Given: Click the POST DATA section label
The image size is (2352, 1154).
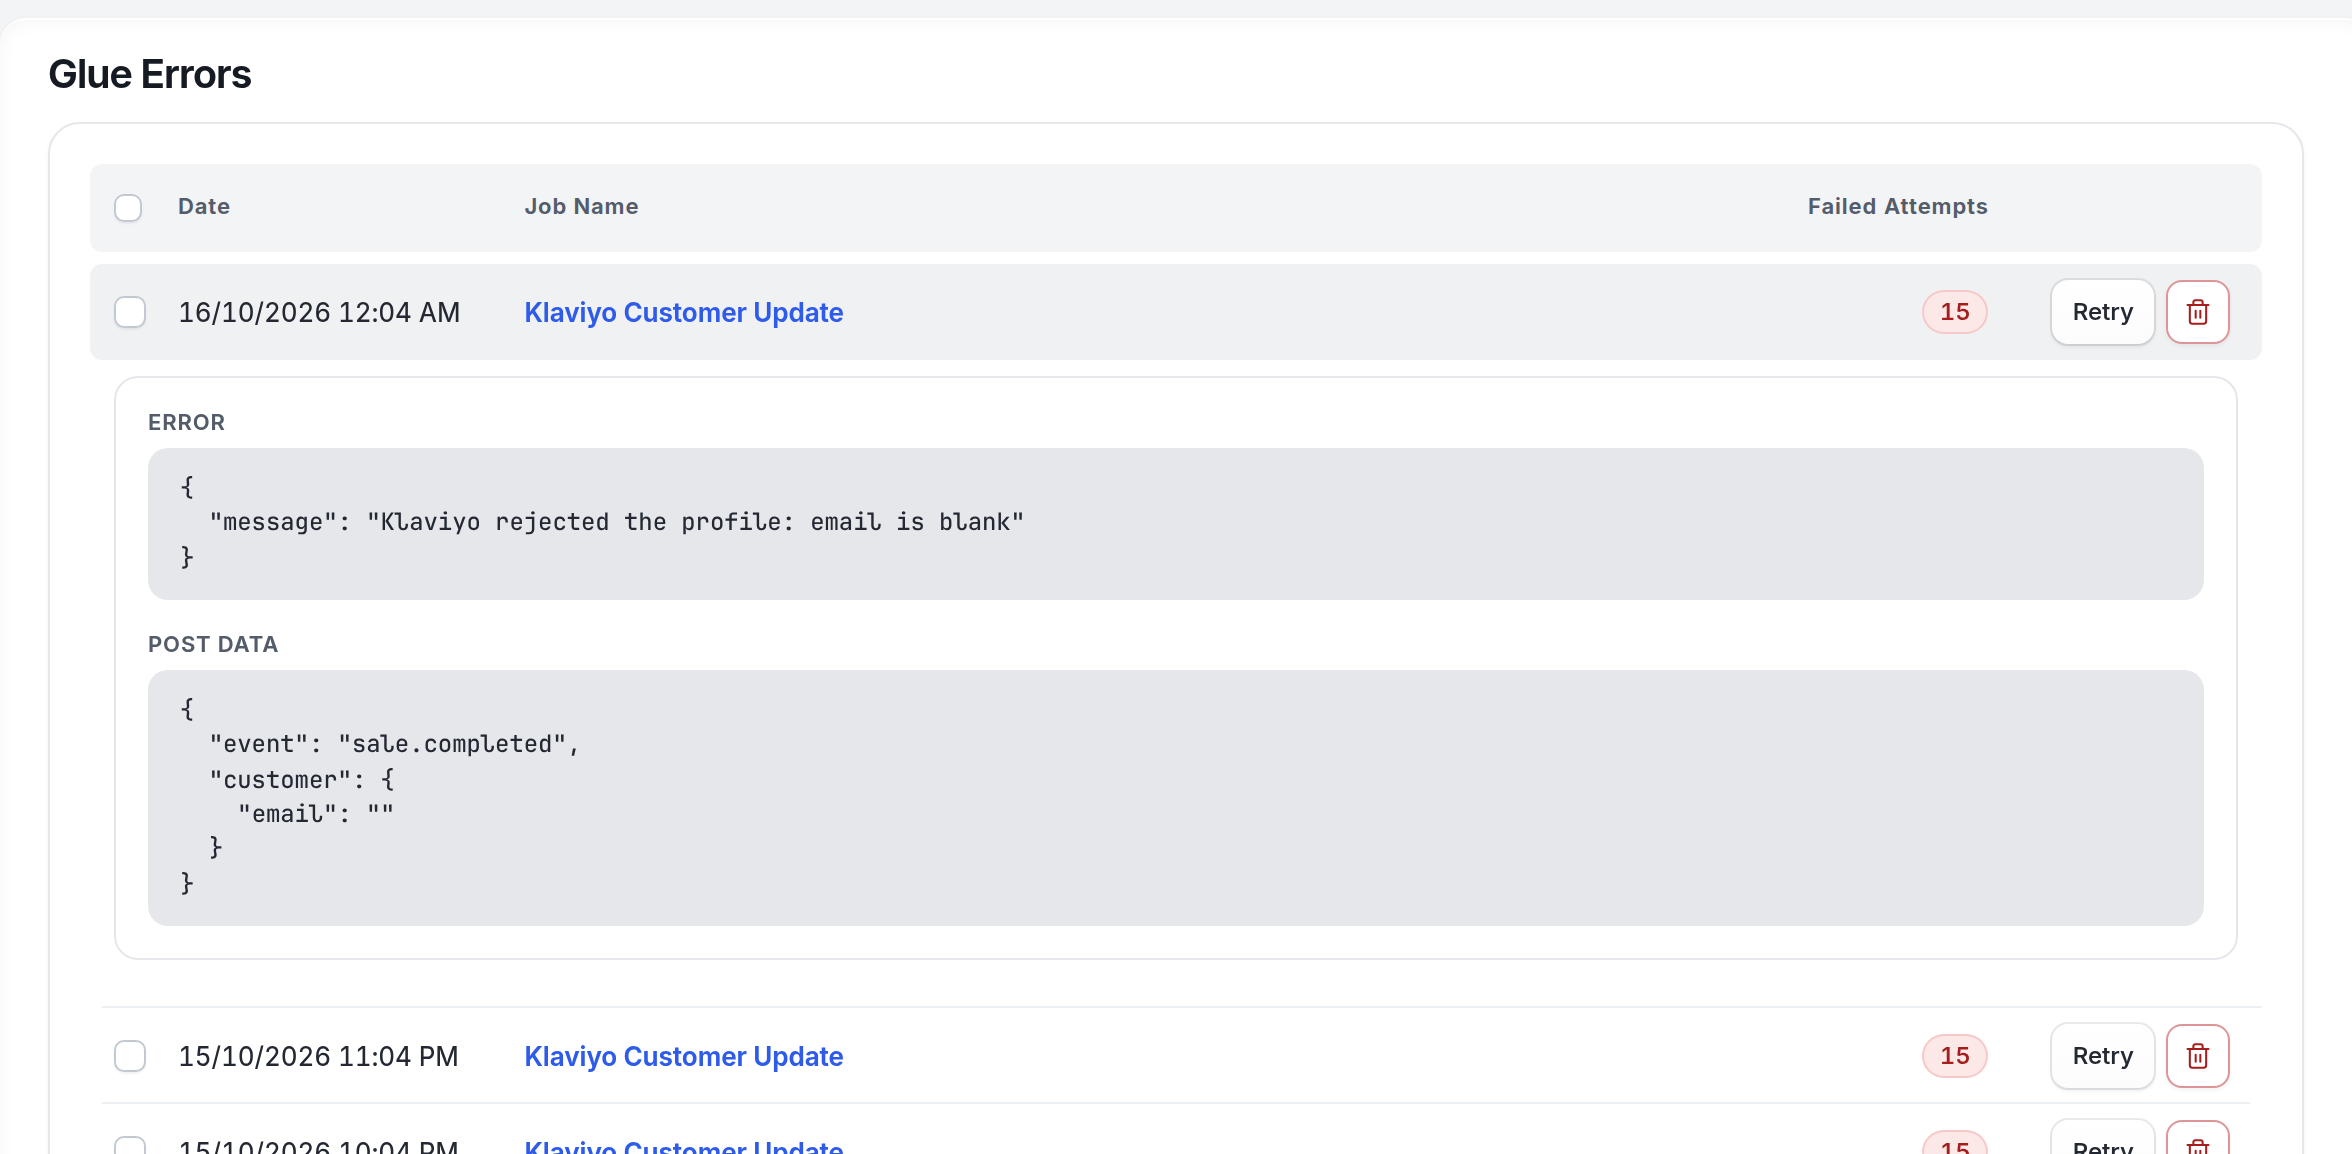Looking at the screenshot, I should point(213,645).
